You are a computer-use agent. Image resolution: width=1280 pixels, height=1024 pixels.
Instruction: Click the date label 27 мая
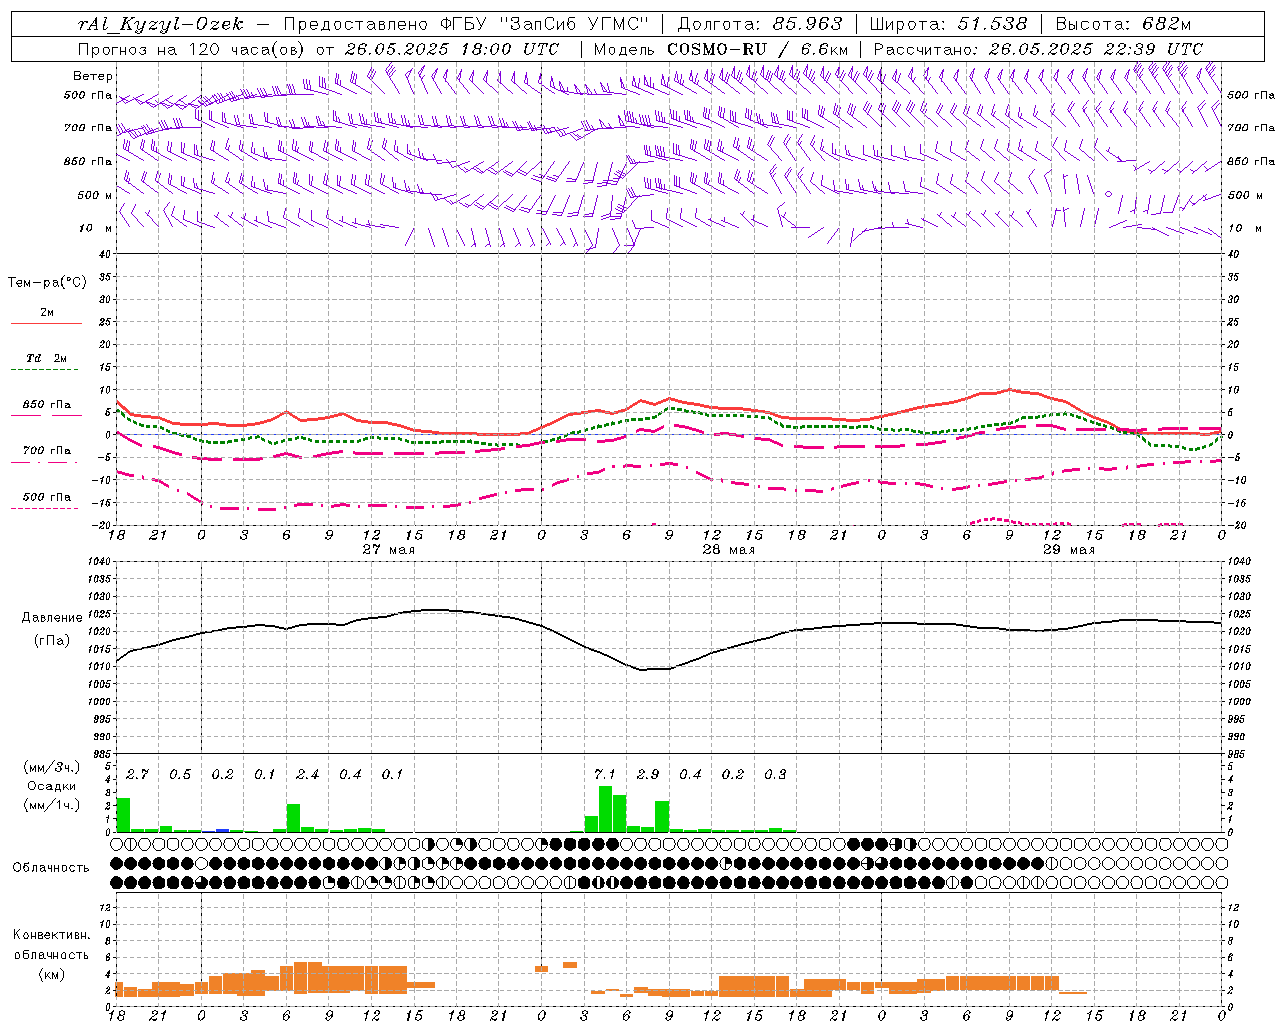(388, 550)
